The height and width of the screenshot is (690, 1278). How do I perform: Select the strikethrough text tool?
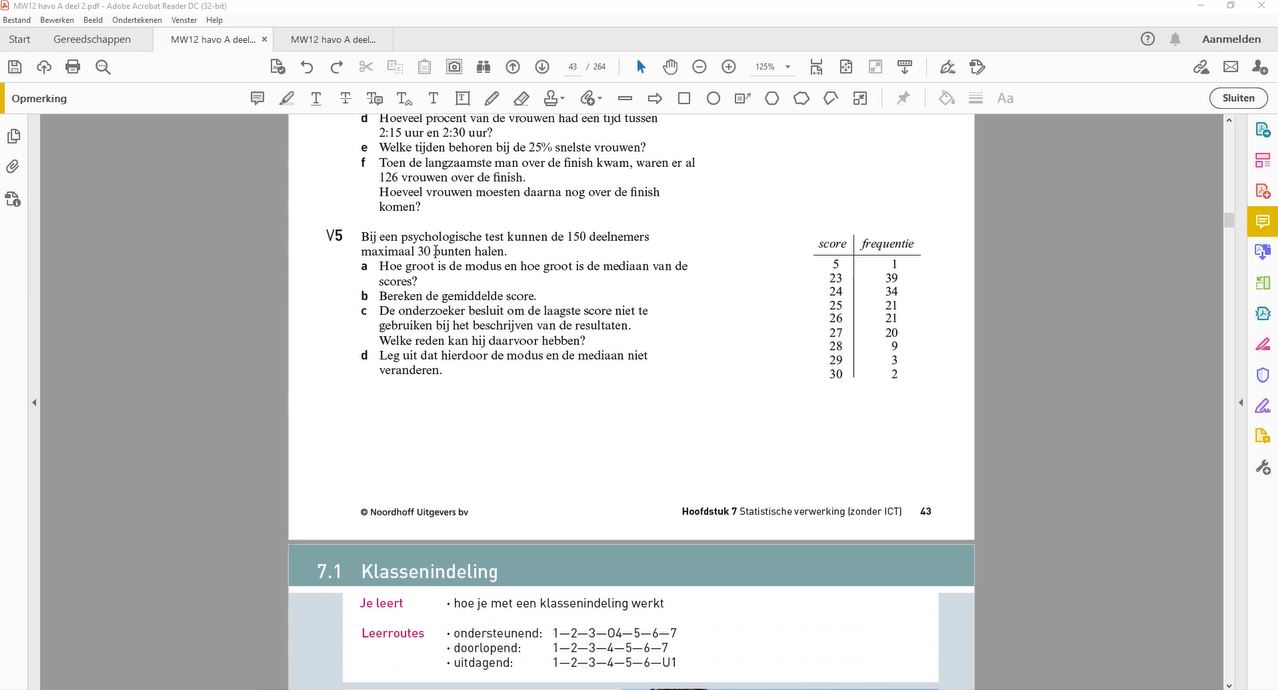click(x=345, y=98)
